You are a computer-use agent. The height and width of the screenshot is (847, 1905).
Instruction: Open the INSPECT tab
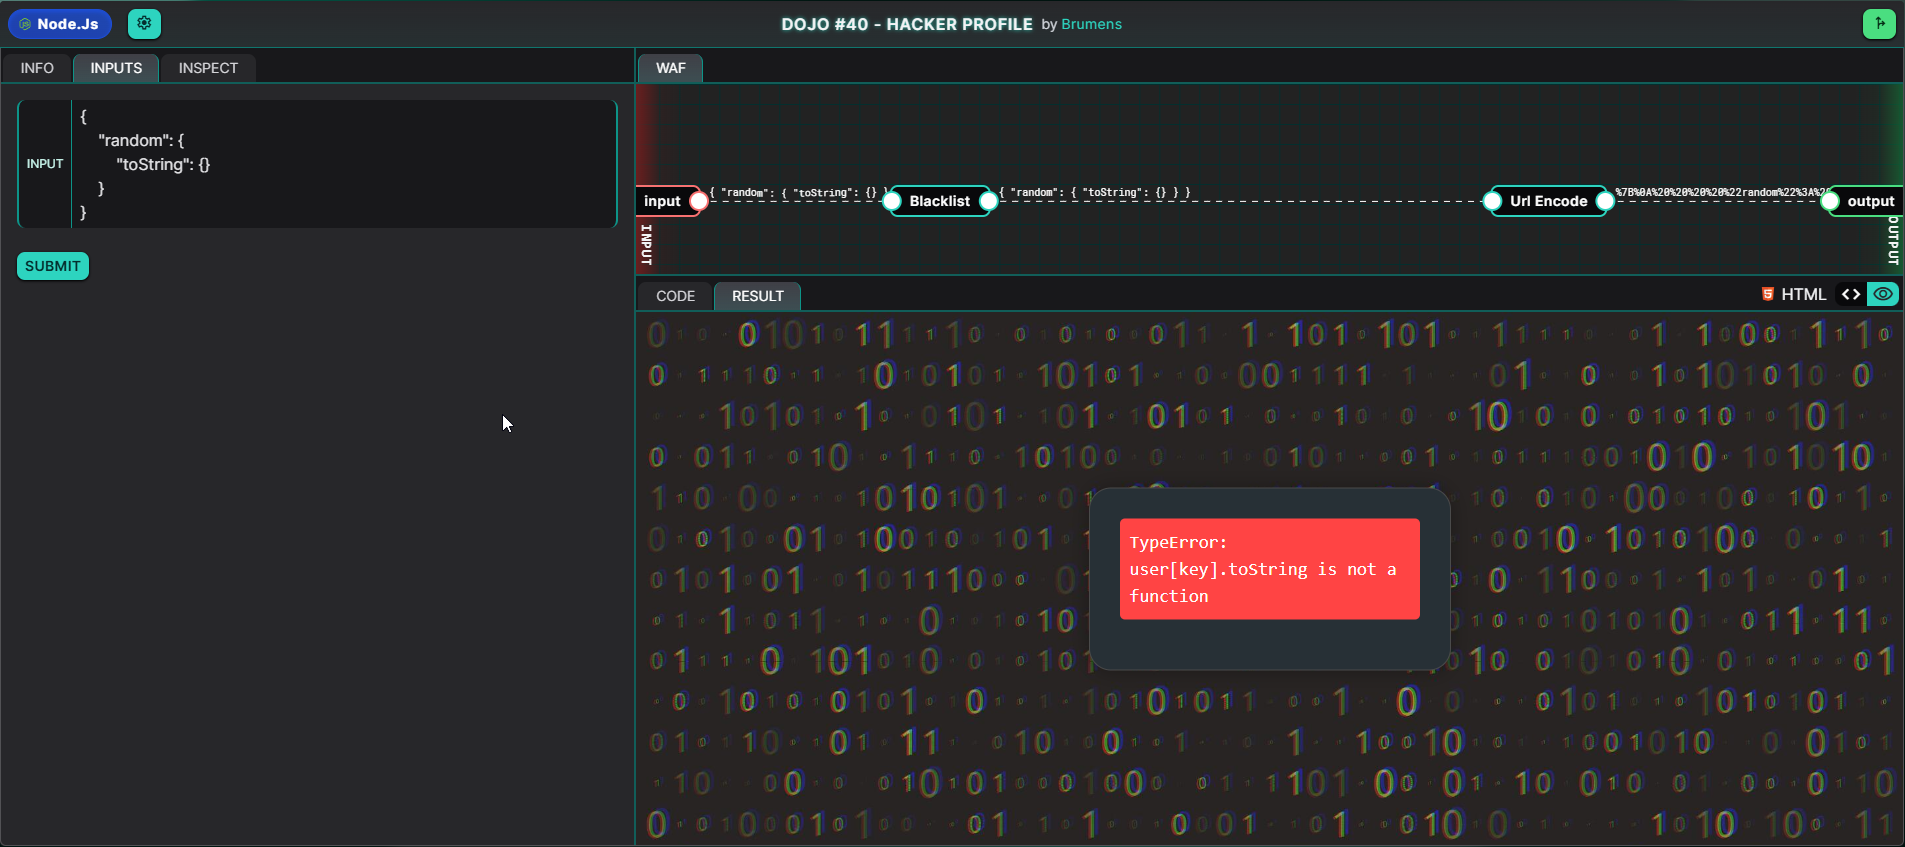(x=208, y=68)
